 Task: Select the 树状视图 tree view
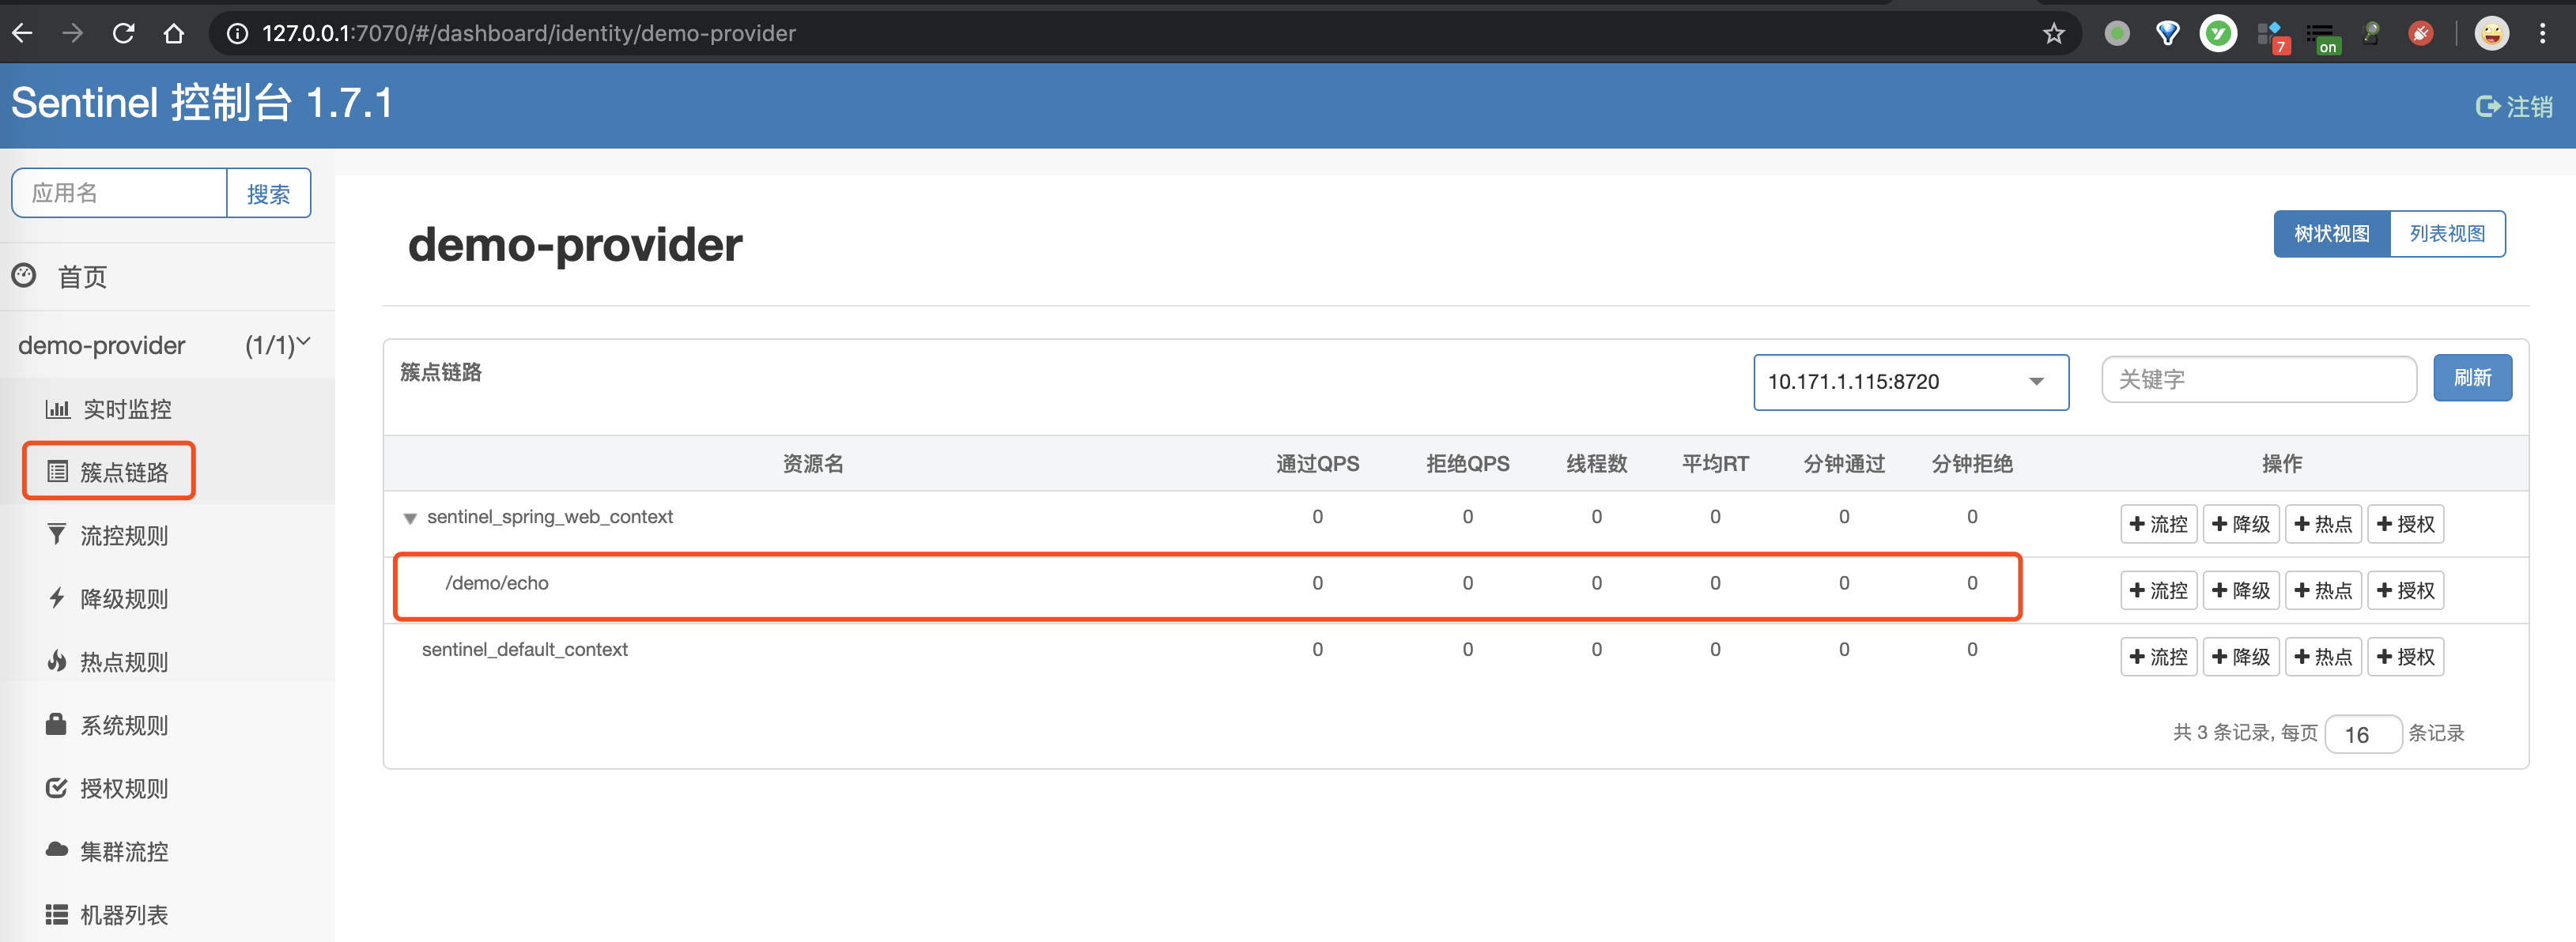(2331, 233)
